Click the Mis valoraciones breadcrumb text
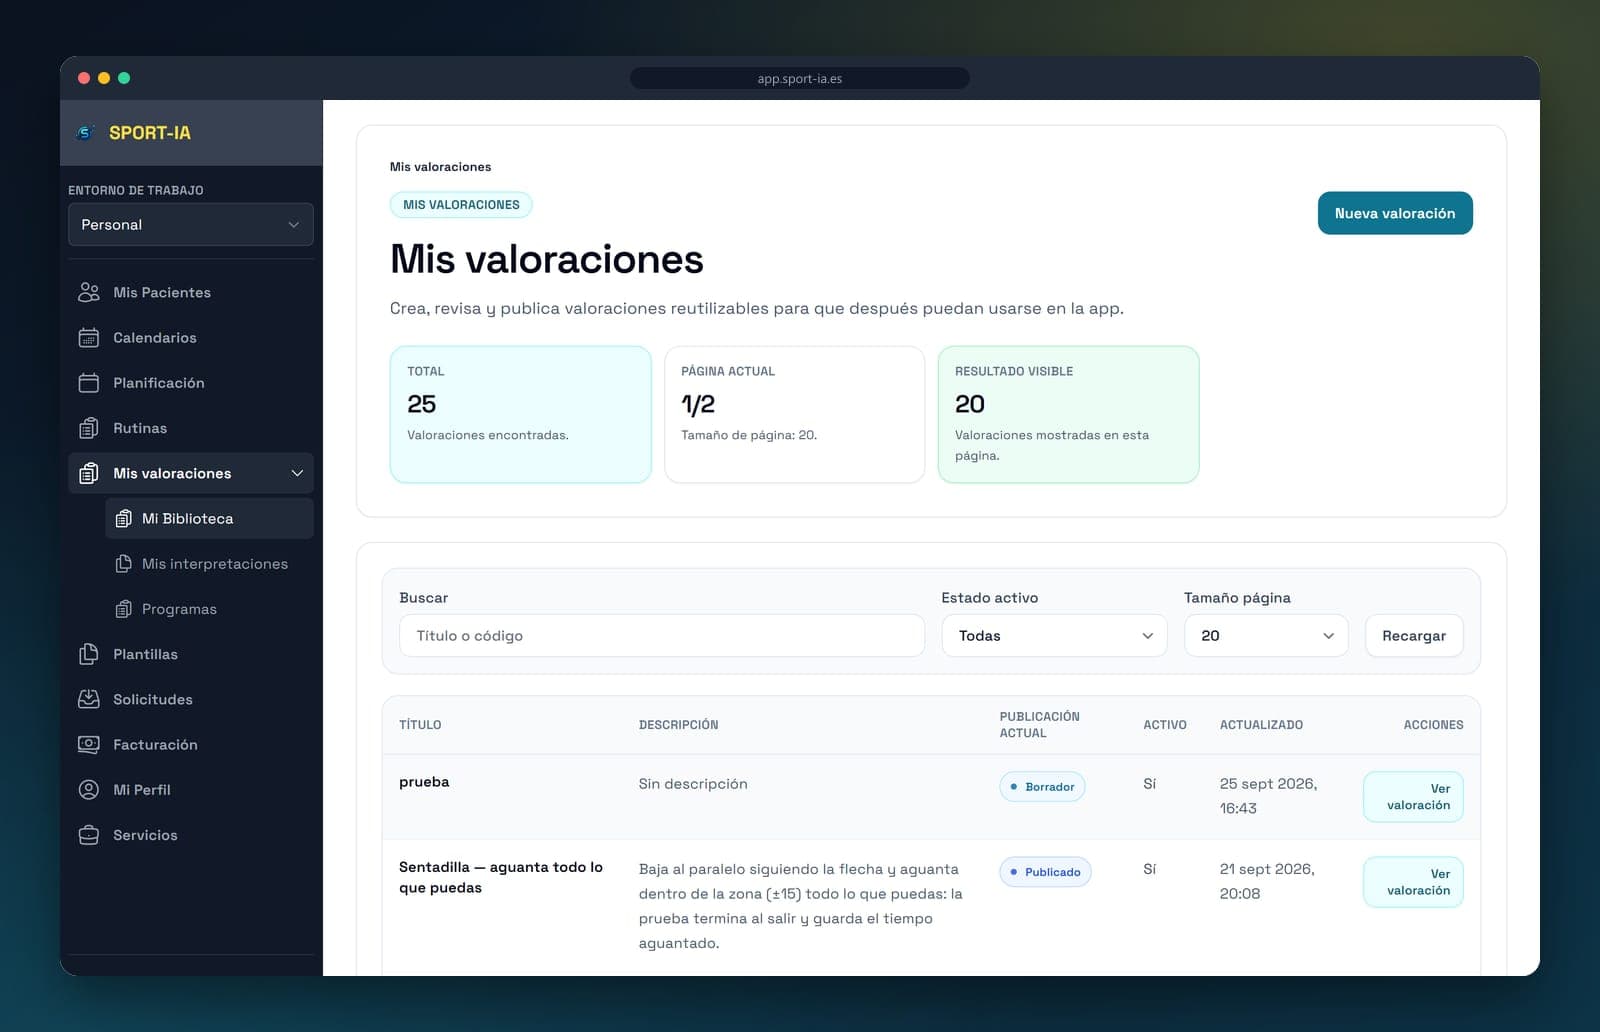The width and height of the screenshot is (1600, 1032). click(440, 167)
